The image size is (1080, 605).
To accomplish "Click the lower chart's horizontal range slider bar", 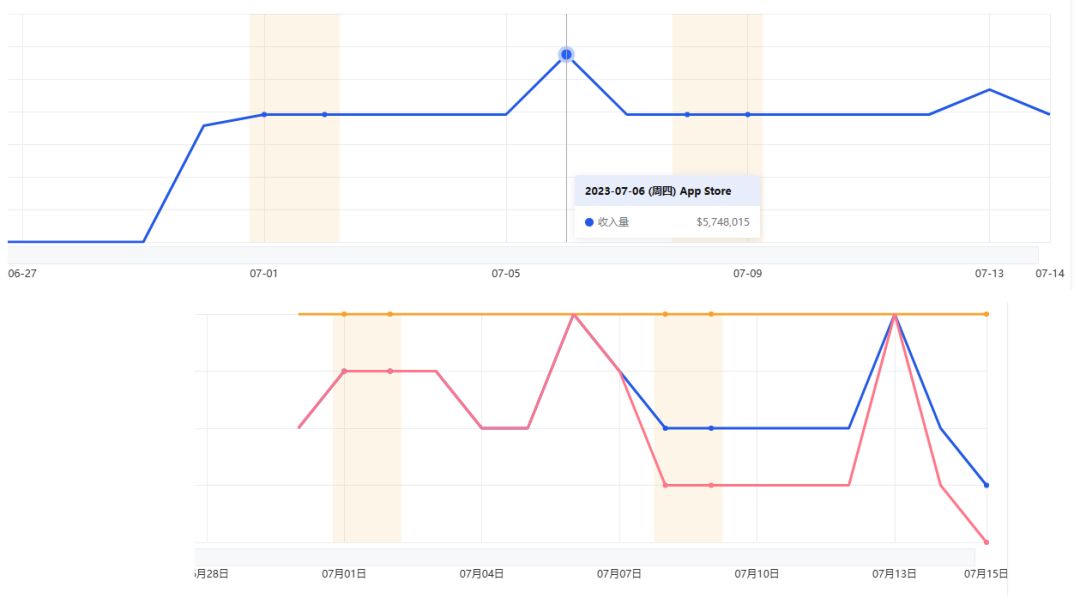I will click(584, 556).
